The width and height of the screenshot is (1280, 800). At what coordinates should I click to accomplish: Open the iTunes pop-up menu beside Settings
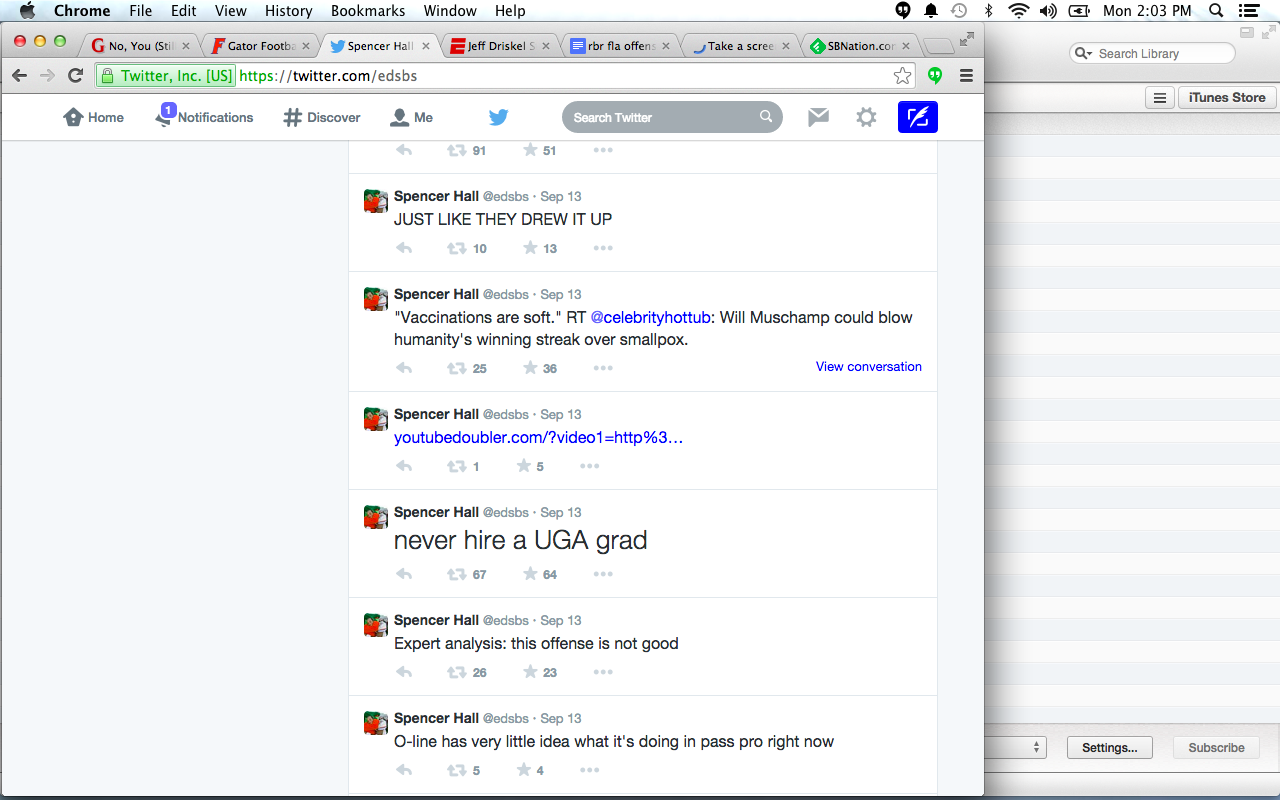tap(1014, 747)
